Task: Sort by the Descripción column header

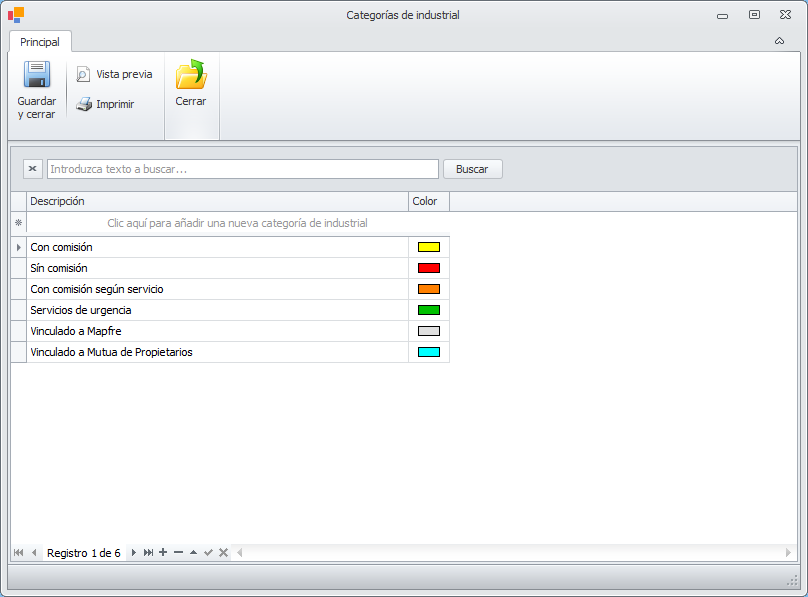Action: click(x=217, y=201)
